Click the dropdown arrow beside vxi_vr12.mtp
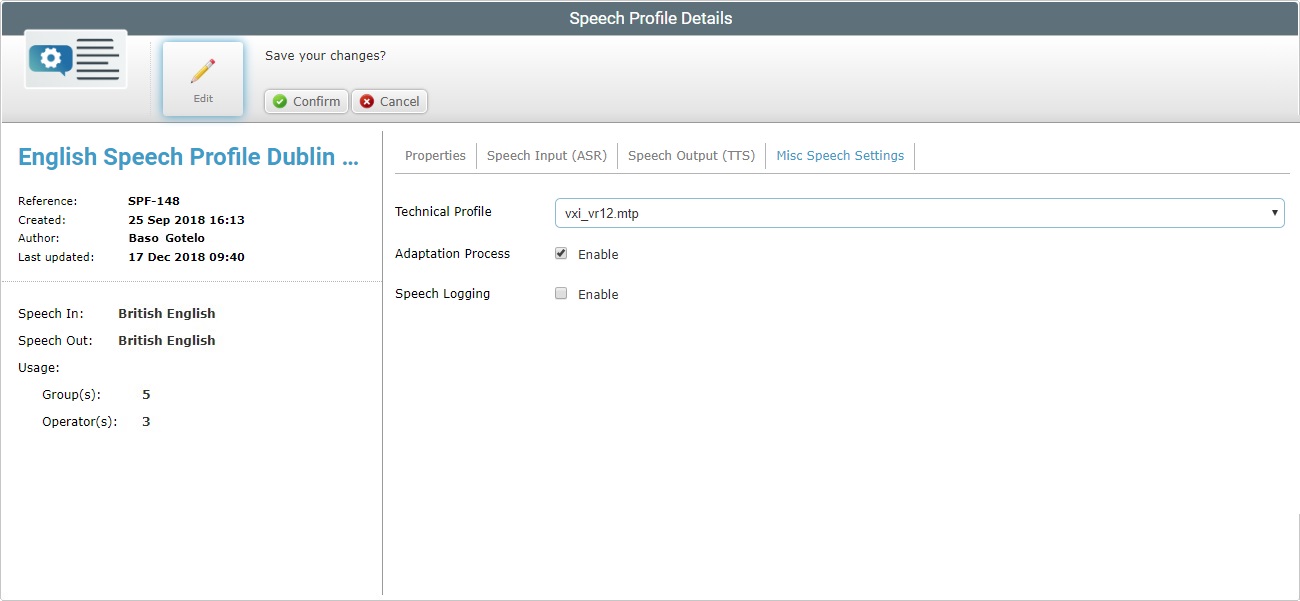The height and width of the screenshot is (601, 1300). click(1274, 212)
